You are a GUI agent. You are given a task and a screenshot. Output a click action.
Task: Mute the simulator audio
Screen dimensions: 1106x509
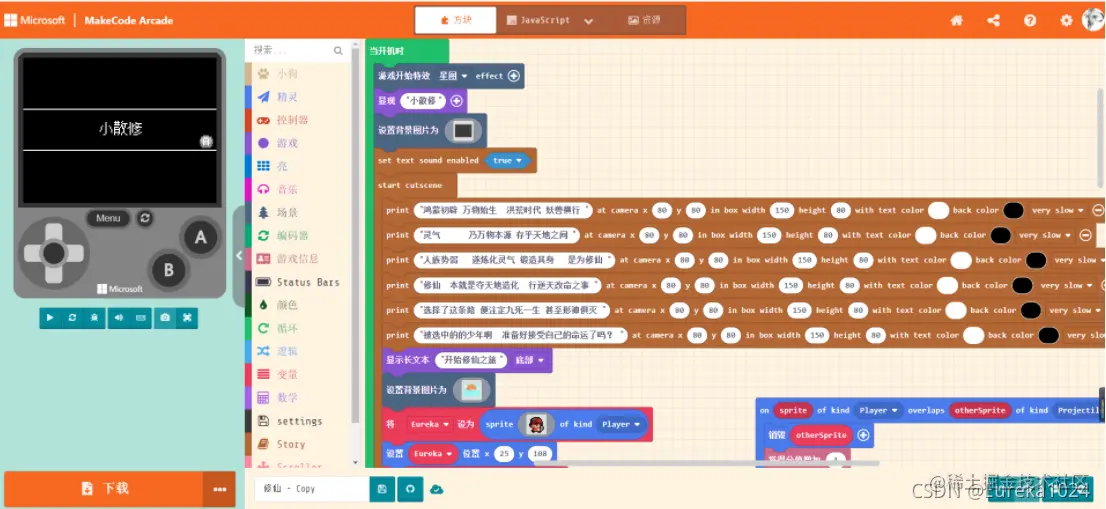point(118,318)
